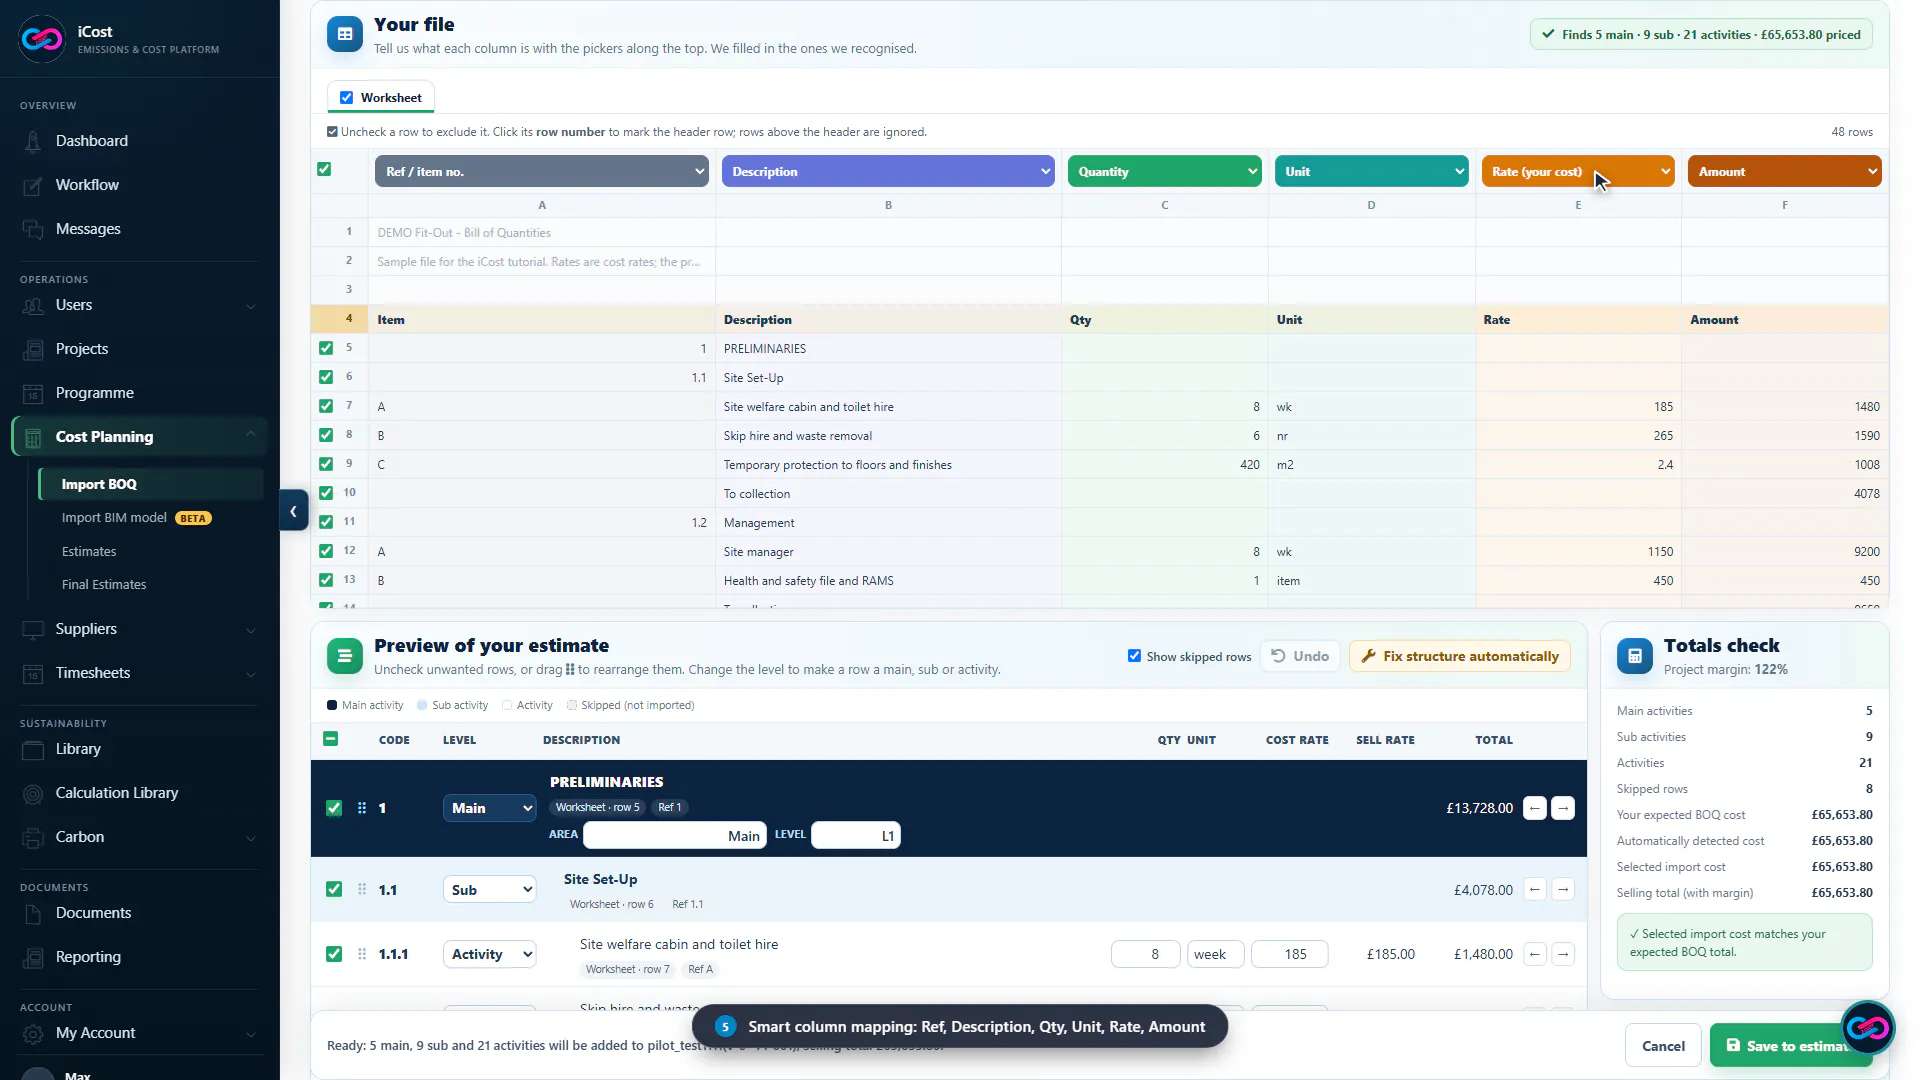The image size is (1920, 1080).
Task: Open the Programme calendar icon
Action: [33, 393]
